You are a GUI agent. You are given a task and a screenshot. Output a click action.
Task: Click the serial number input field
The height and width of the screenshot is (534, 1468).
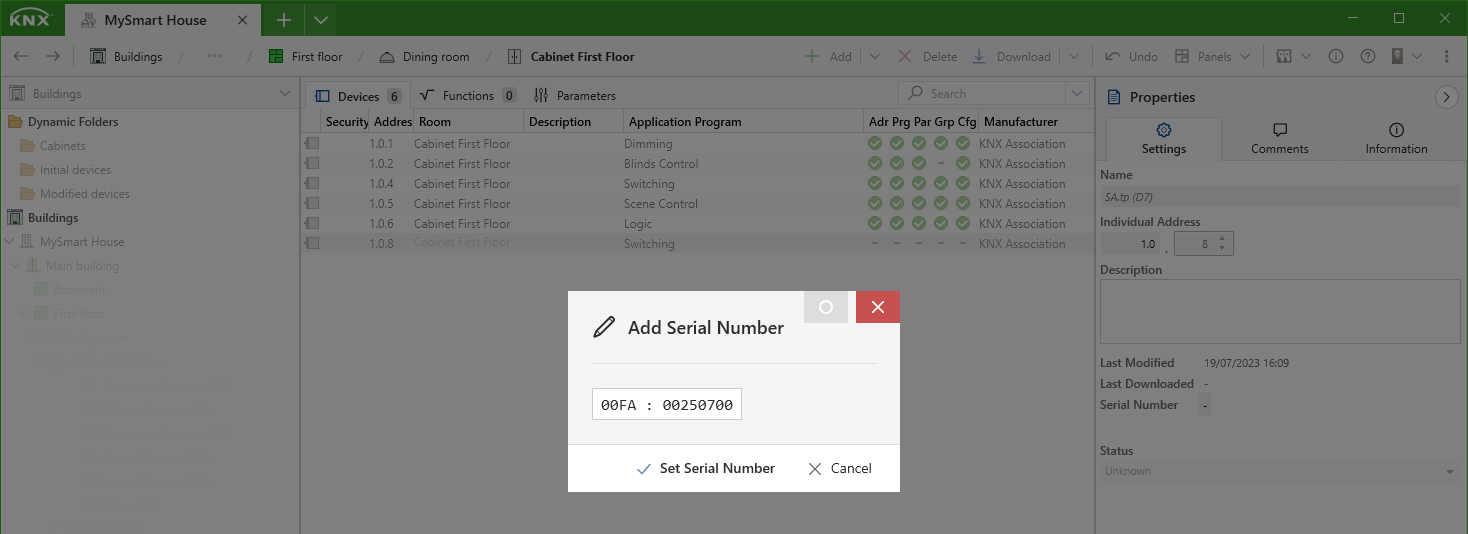(x=667, y=405)
